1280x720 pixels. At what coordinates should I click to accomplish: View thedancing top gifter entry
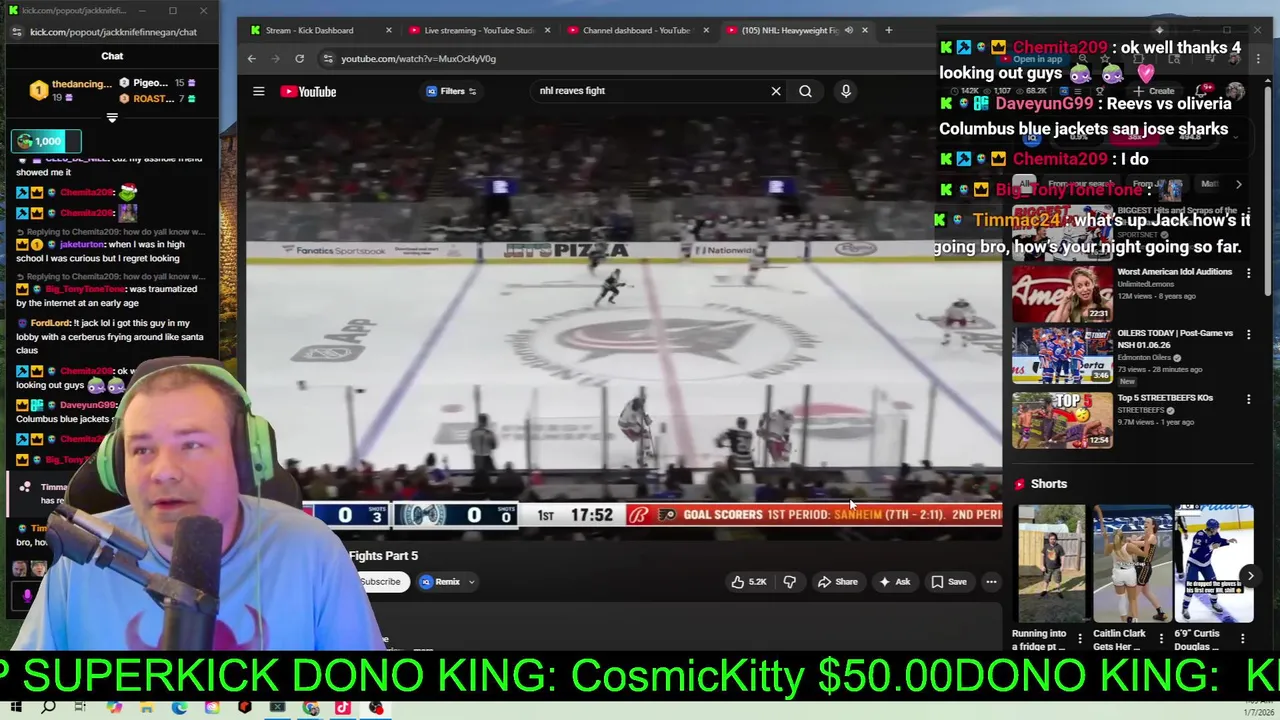click(x=70, y=90)
